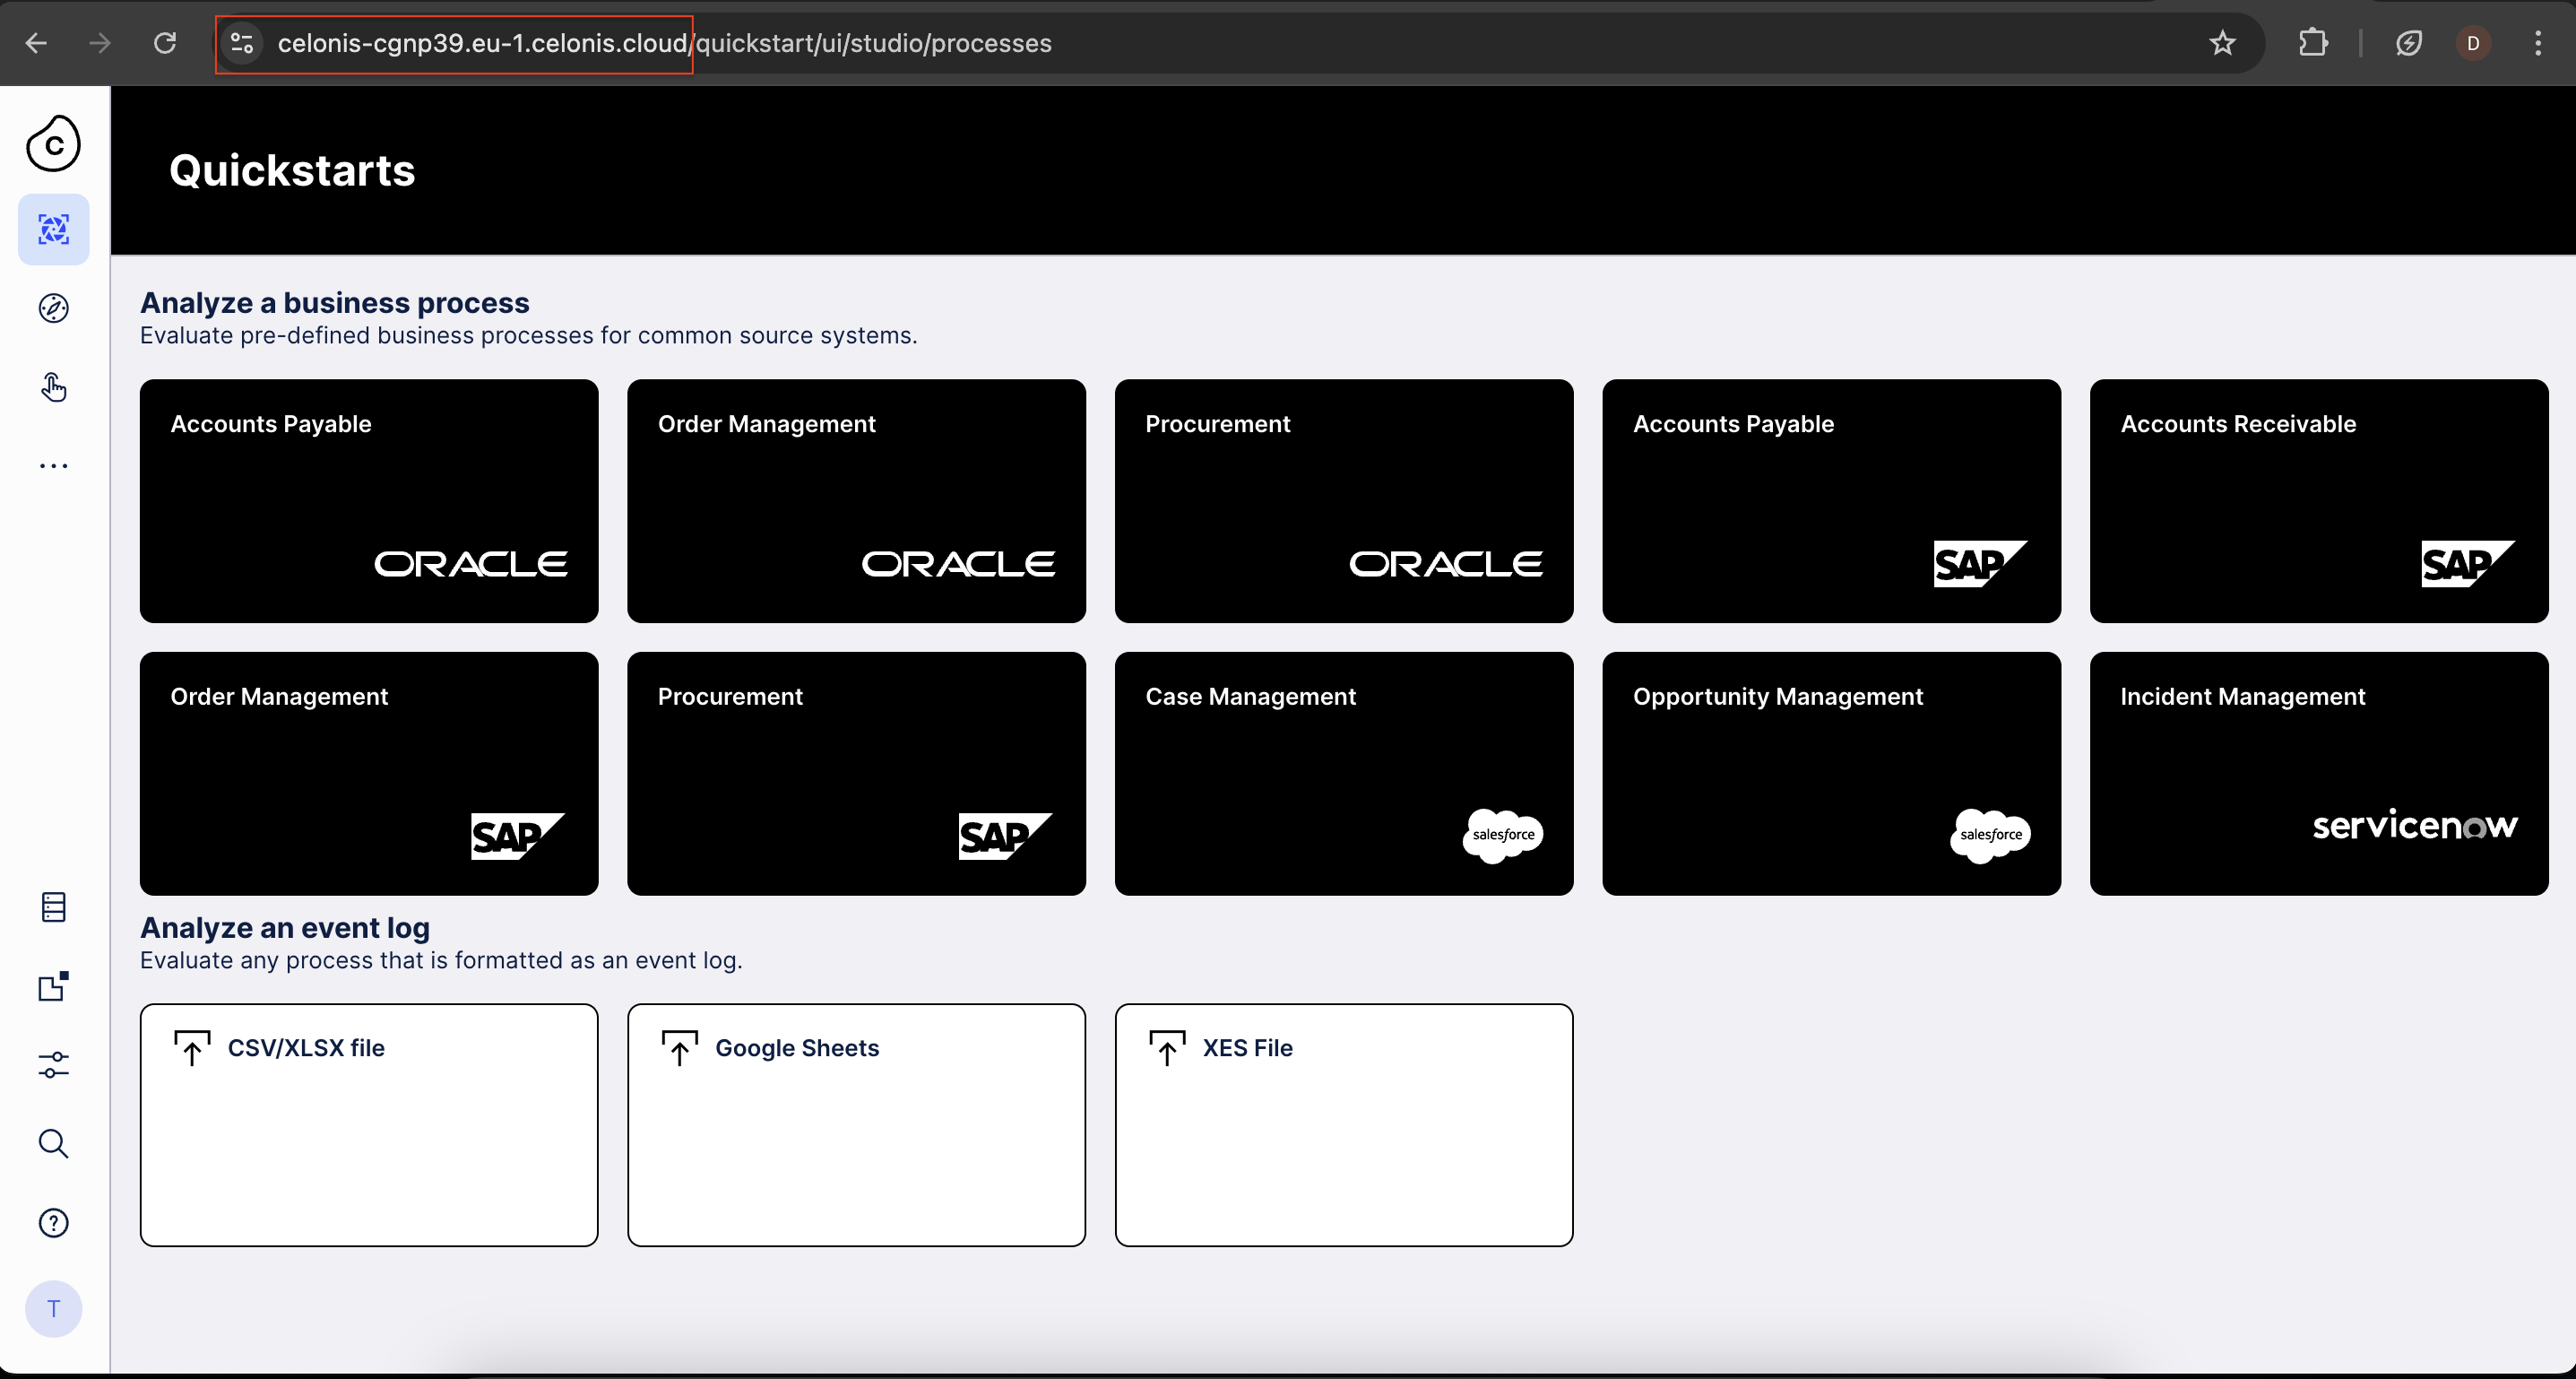Viewport: 2576px width, 1379px height.
Task: Open the Oracle Procurement quickstart card
Action: [x=1344, y=501]
